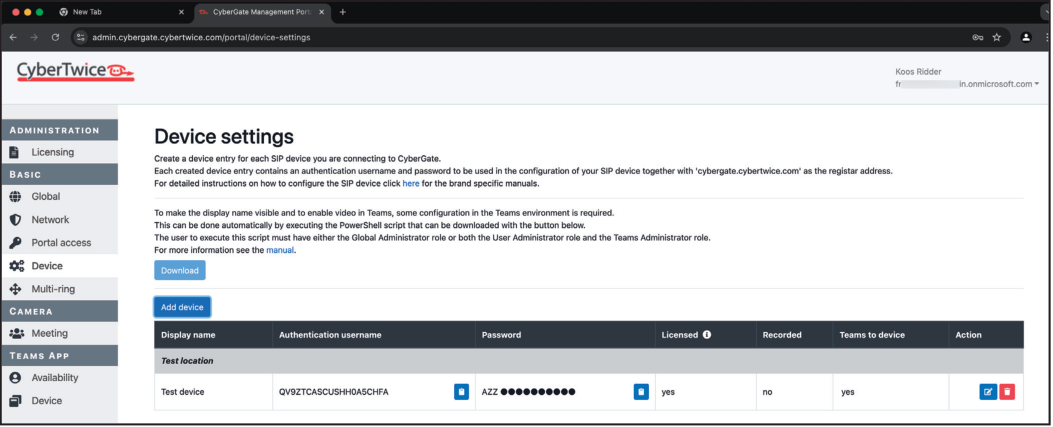This screenshot has height=427, width=1053.
Task: Click the Licensed info icon in header
Action: 706,334
